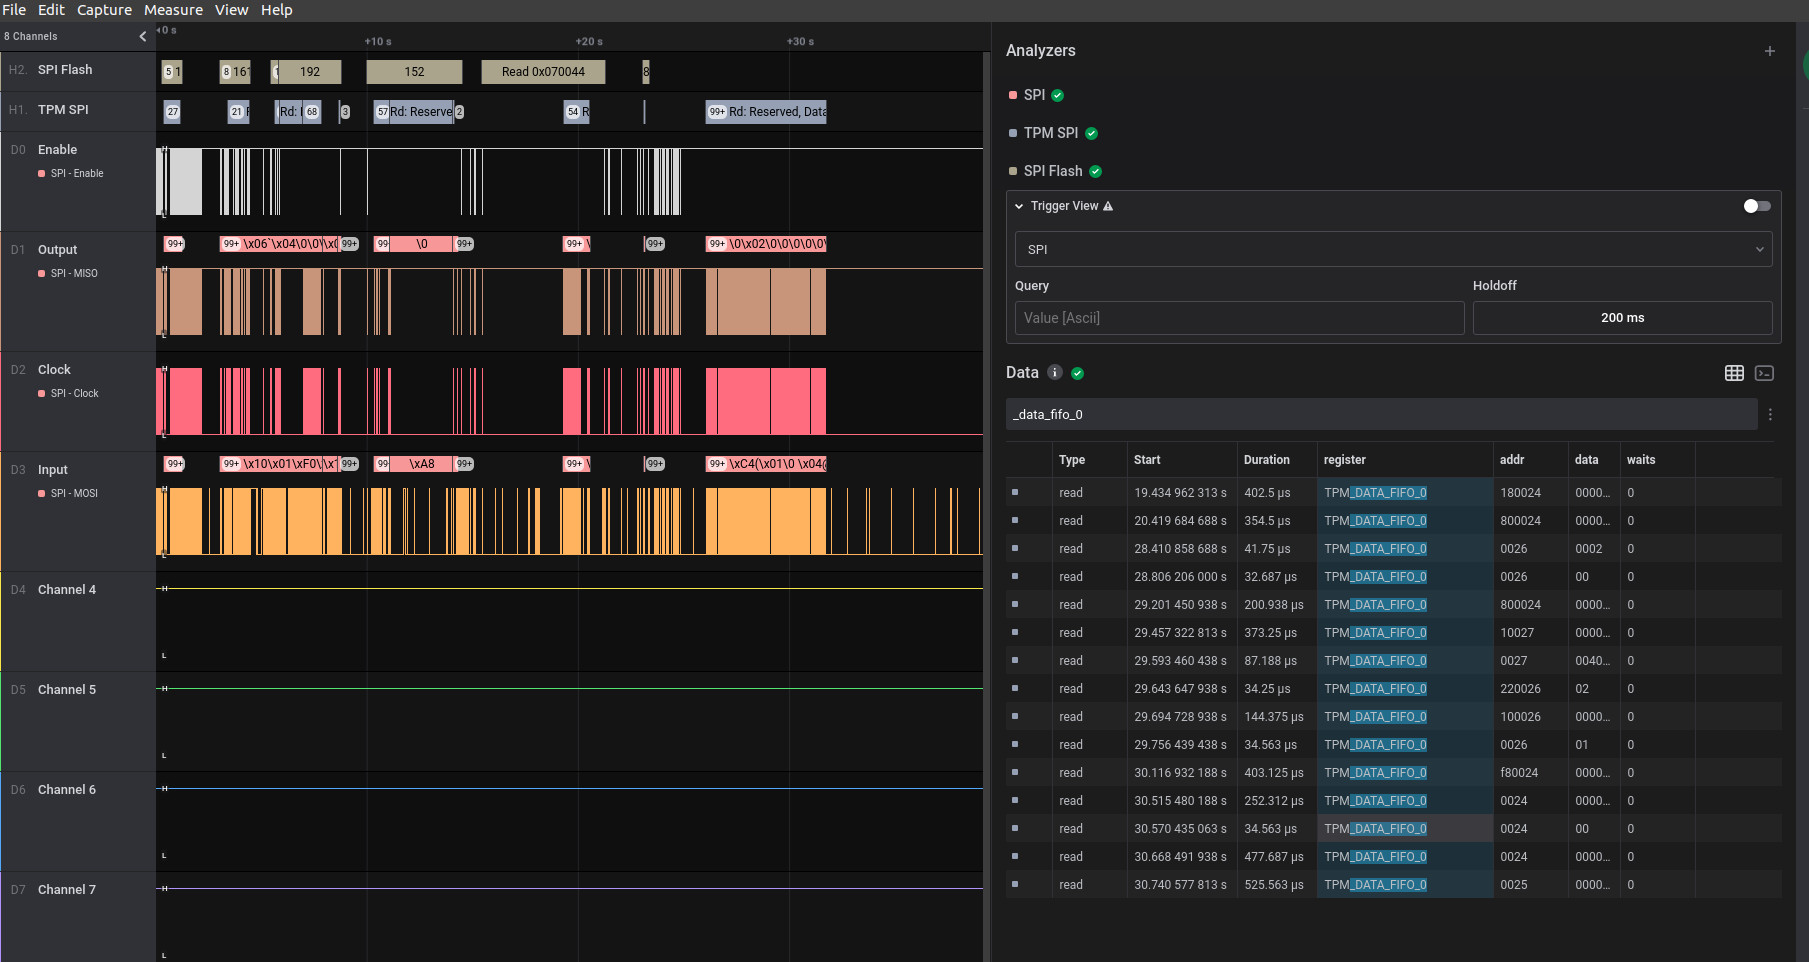Open the Measure menu
The height and width of the screenshot is (962, 1809).
click(x=173, y=10)
